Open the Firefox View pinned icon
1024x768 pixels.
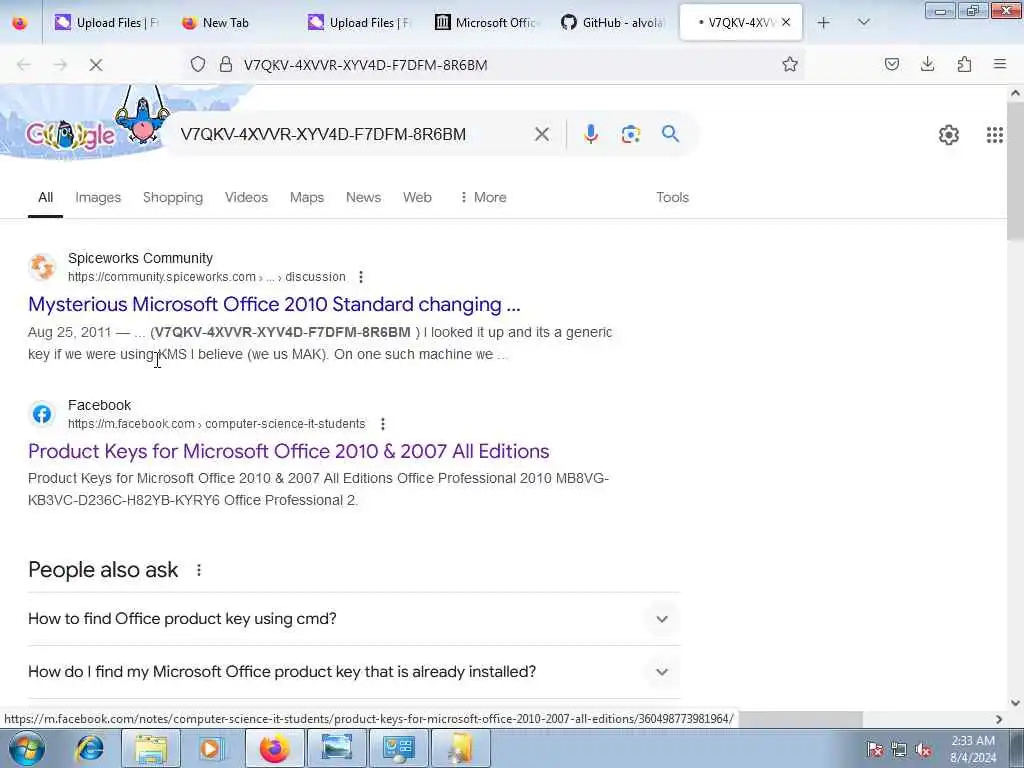tap(20, 23)
